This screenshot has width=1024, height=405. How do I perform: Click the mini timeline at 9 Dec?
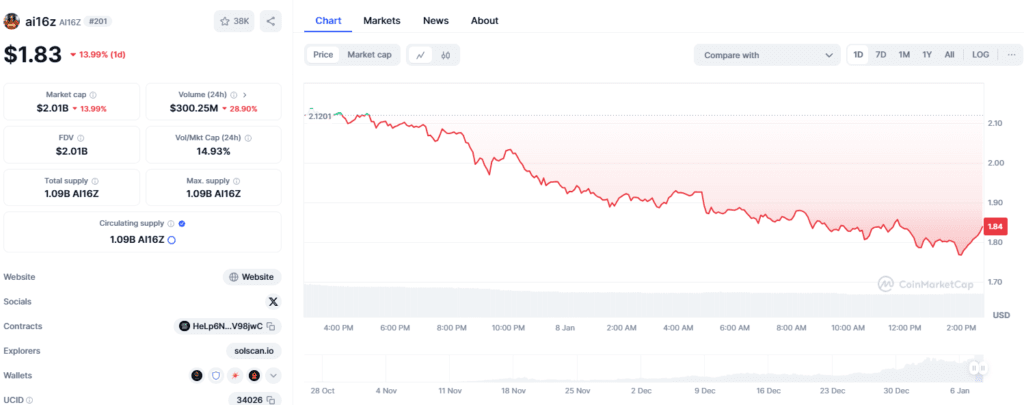point(705,391)
